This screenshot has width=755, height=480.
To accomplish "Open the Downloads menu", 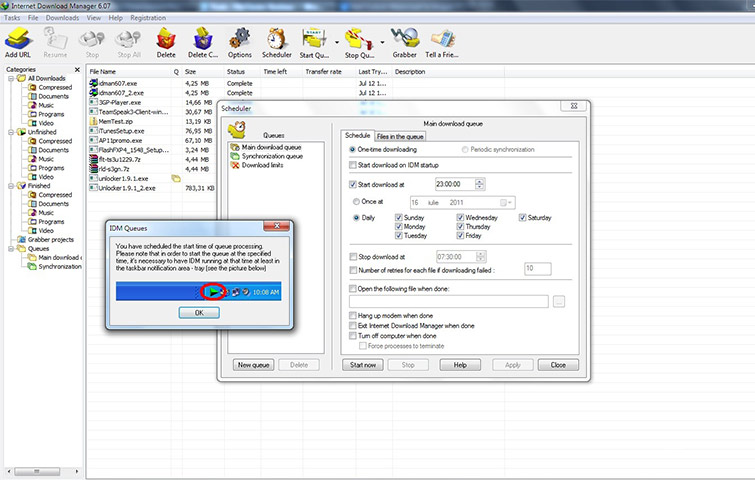I will (62, 18).
